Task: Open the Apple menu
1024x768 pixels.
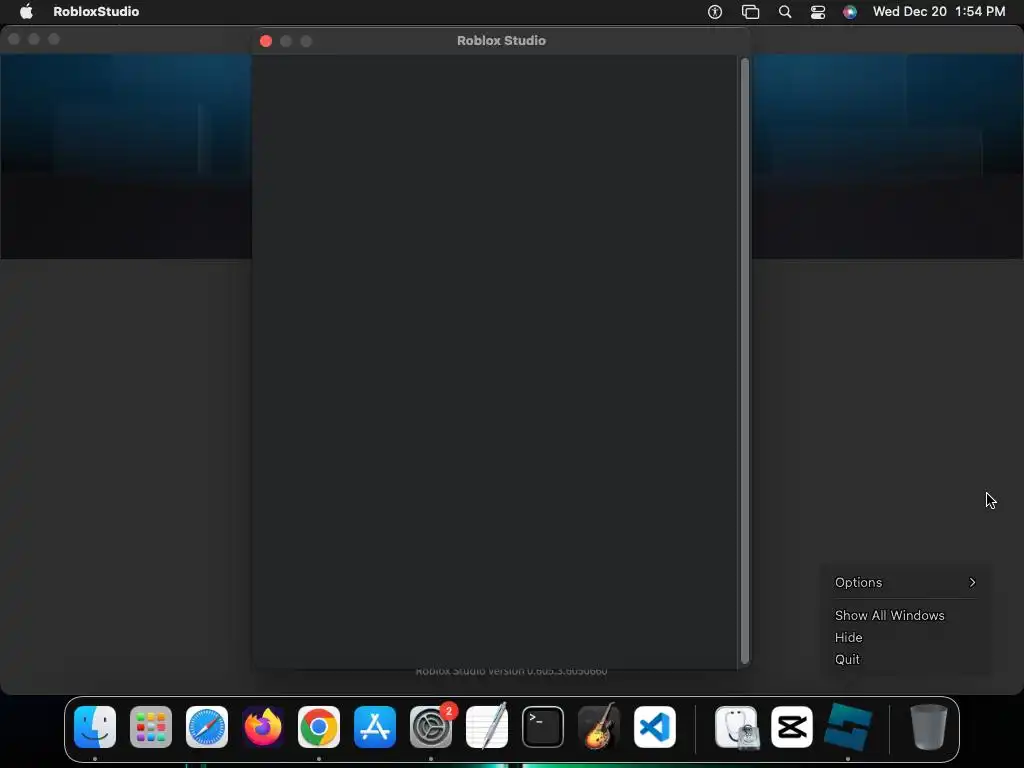Action: click(26, 11)
